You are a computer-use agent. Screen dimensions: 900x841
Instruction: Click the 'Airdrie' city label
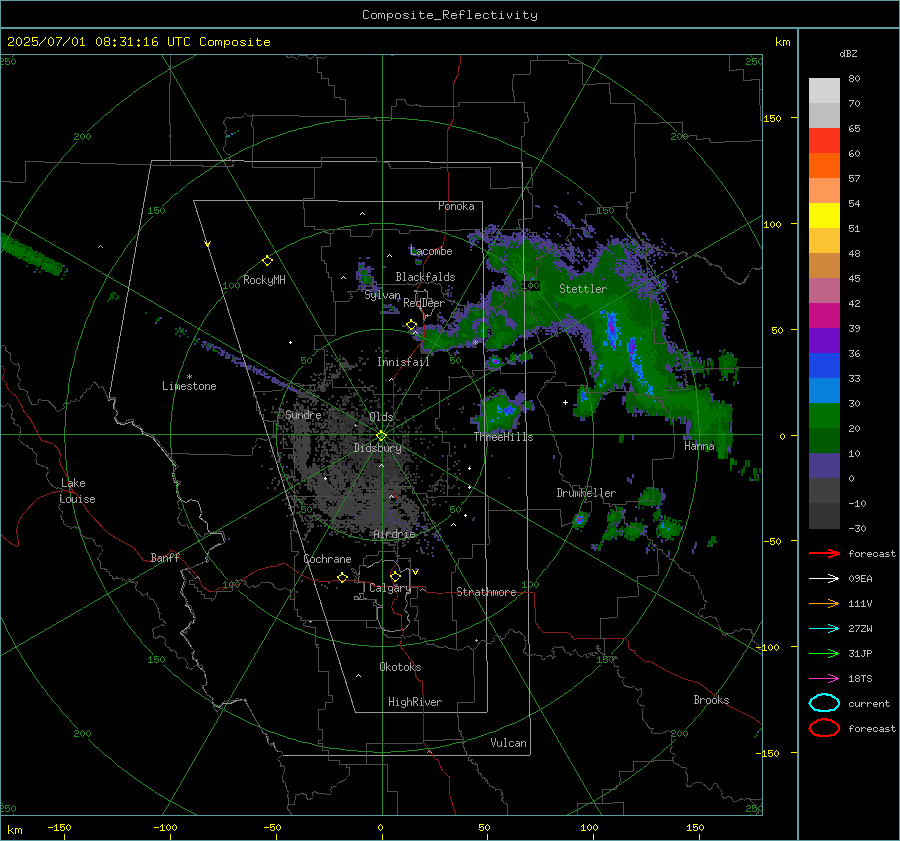(394, 534)
